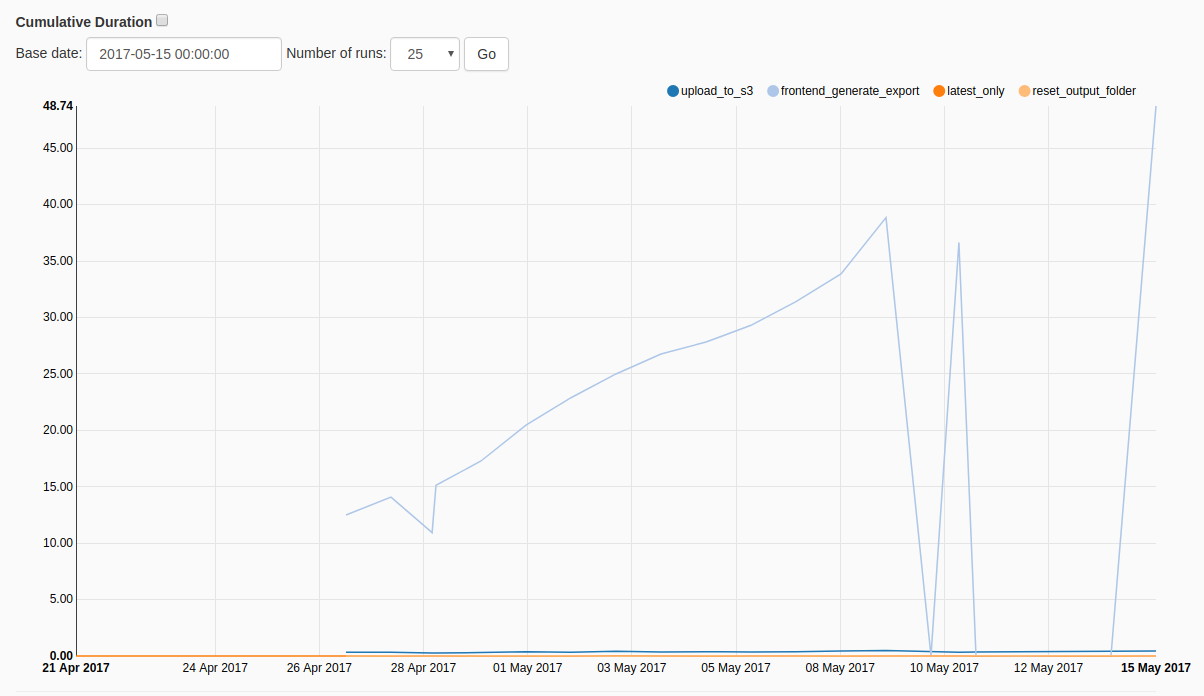Click the 5.00 y-axis label
This screenshot has width=1204, height=696.
tap(61, 600)
